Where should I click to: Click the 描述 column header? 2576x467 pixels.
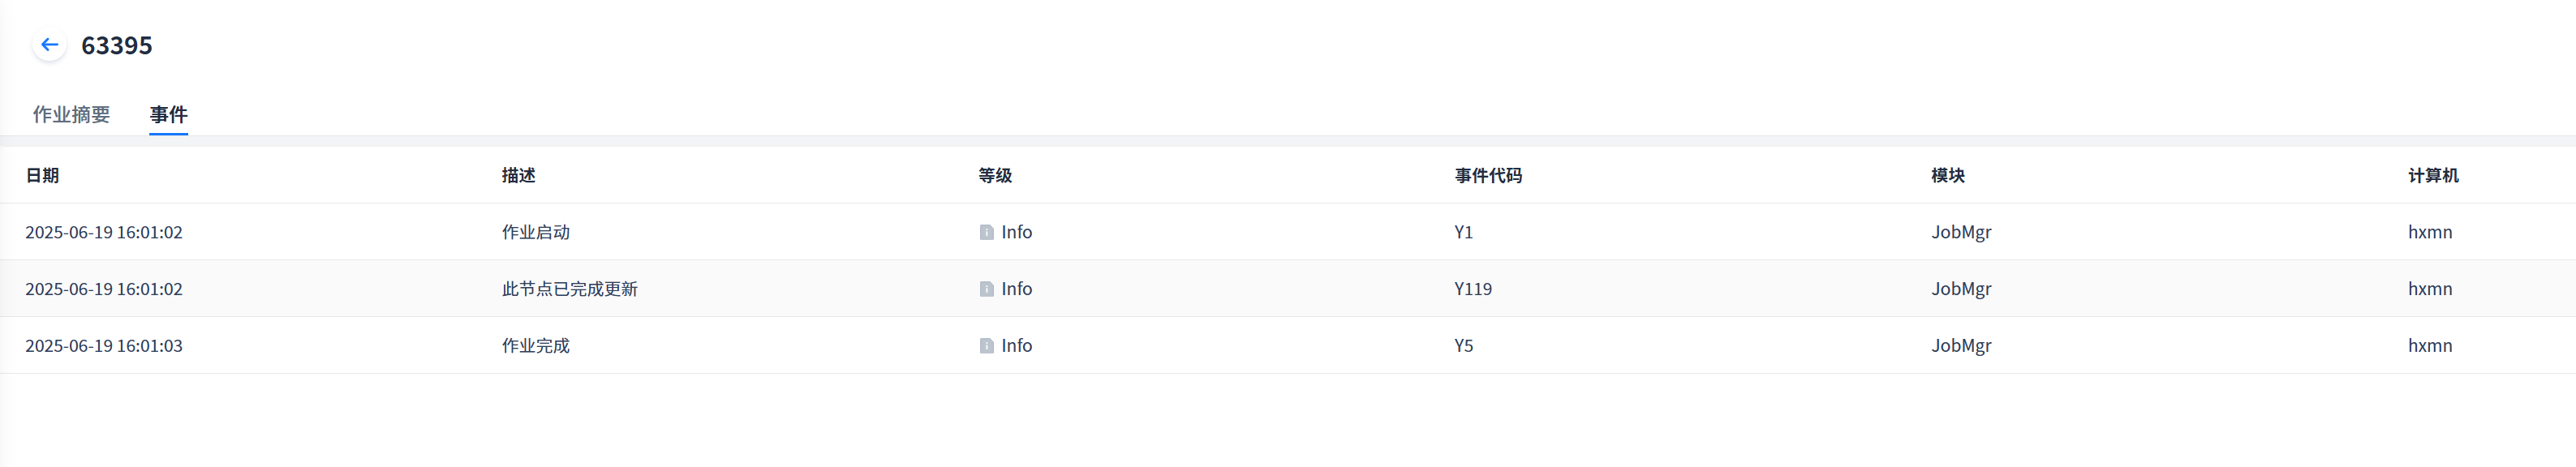pyautogui.click(x=518, y=176)
